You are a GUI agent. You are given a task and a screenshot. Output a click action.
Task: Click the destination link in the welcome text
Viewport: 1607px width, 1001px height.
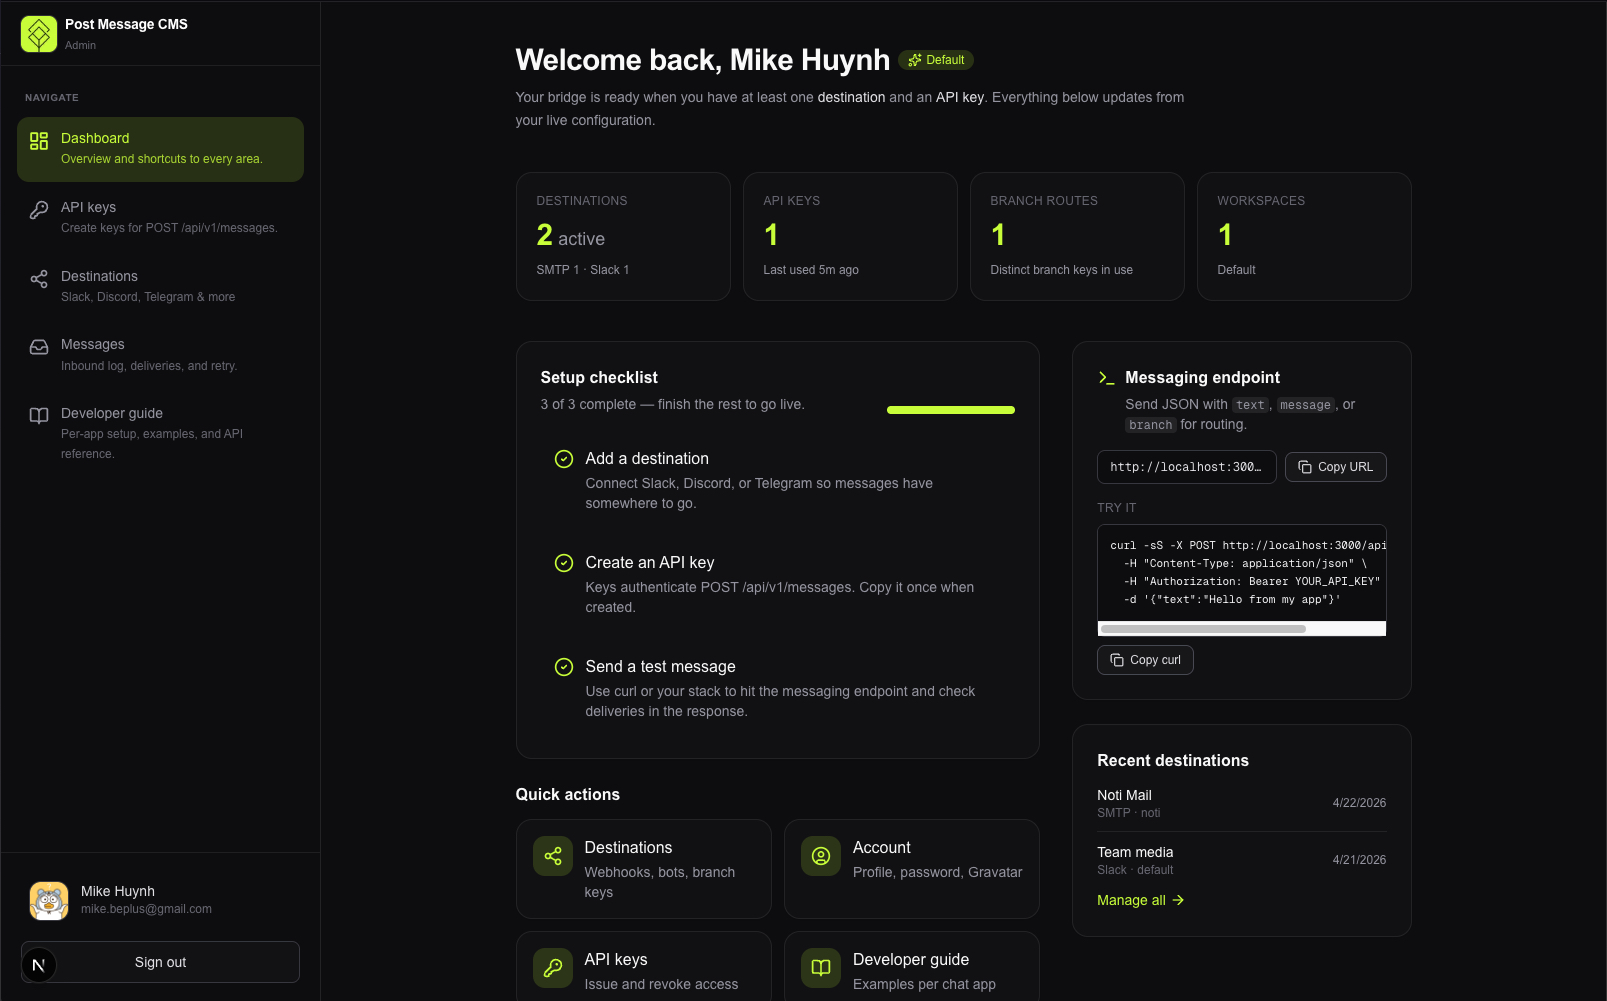[851, 97]
